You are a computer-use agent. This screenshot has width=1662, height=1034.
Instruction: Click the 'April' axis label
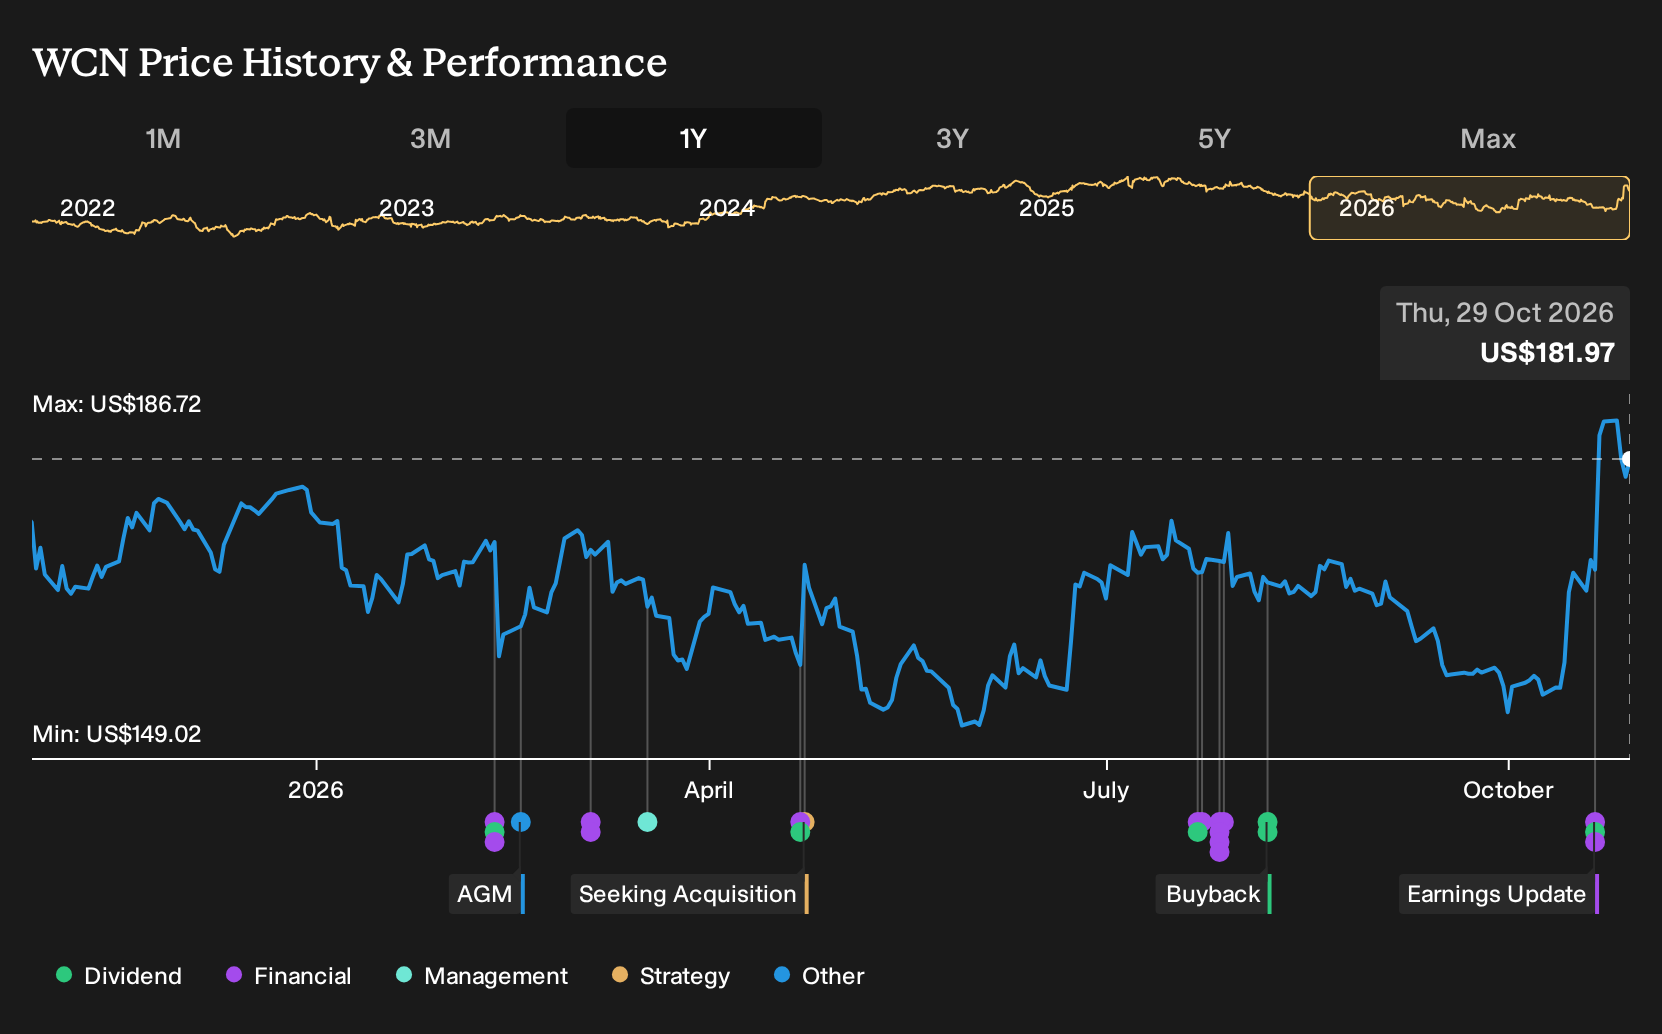coord(709,790)
